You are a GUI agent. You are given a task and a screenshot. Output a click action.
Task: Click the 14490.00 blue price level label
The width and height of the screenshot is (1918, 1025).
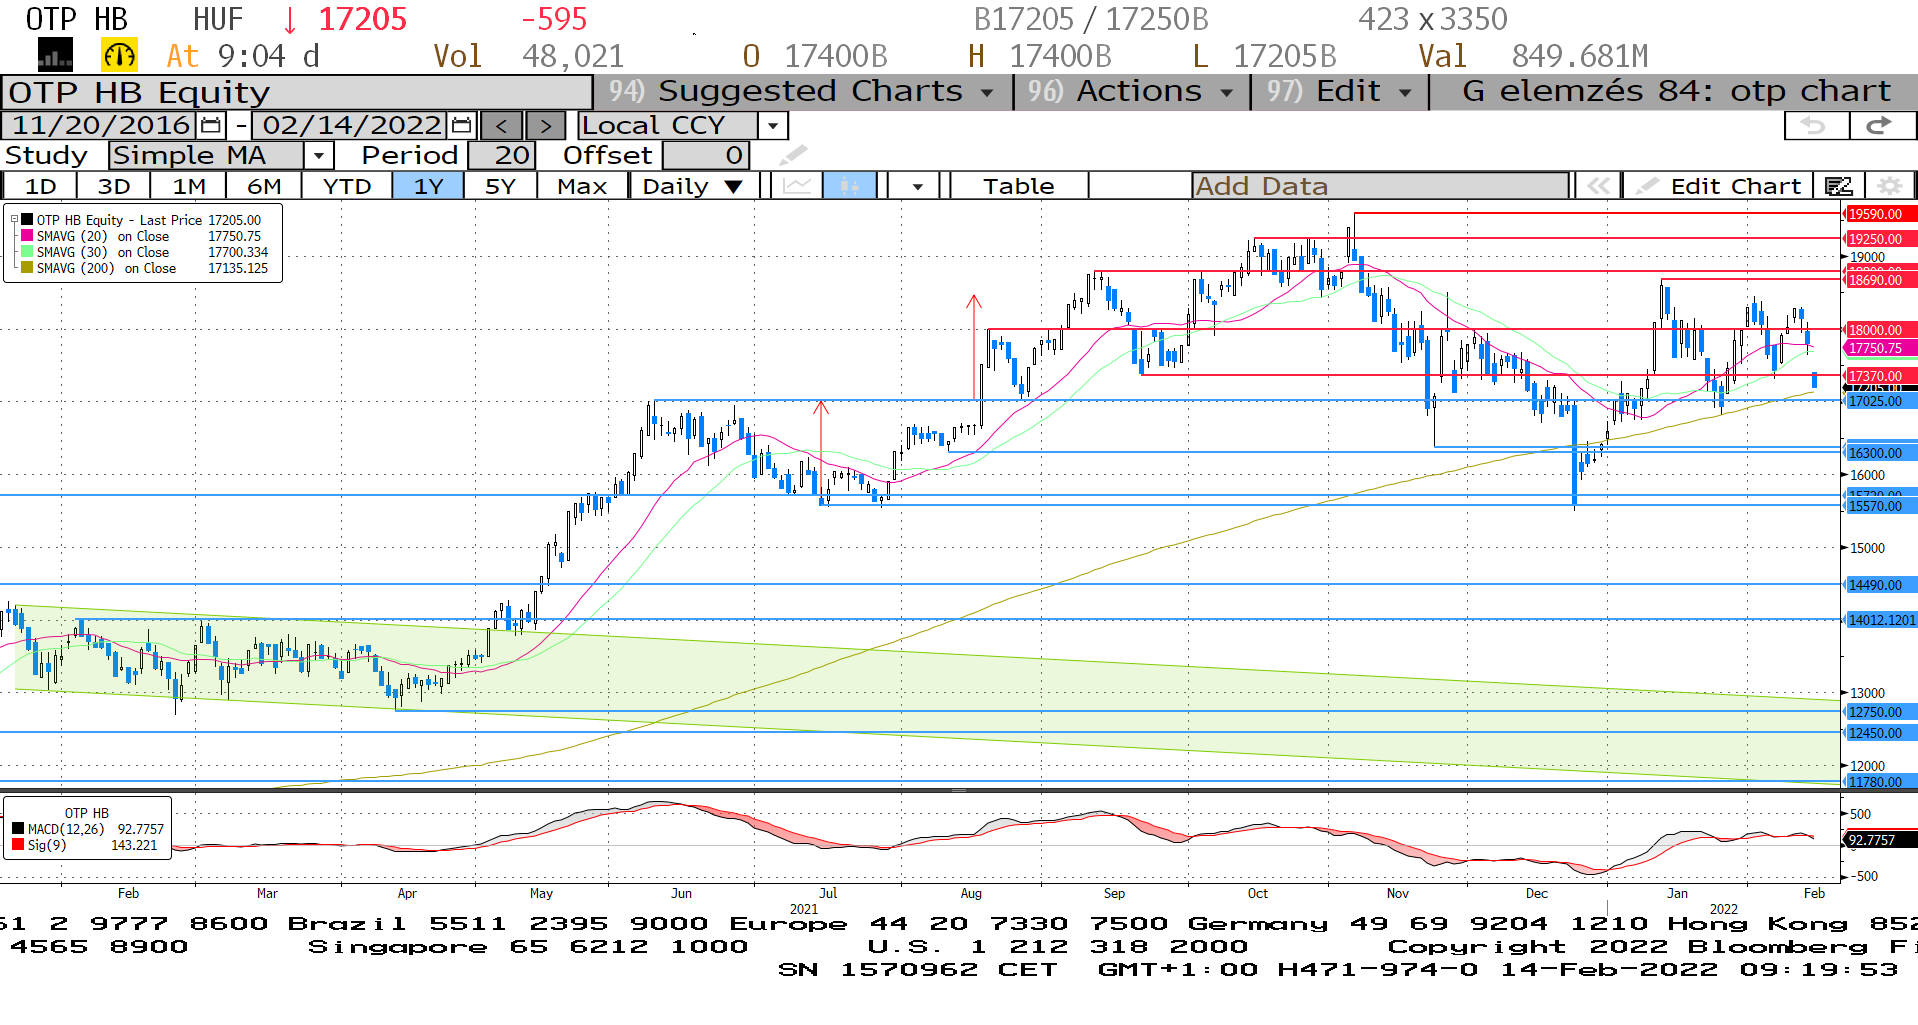tap(1880, 585)
